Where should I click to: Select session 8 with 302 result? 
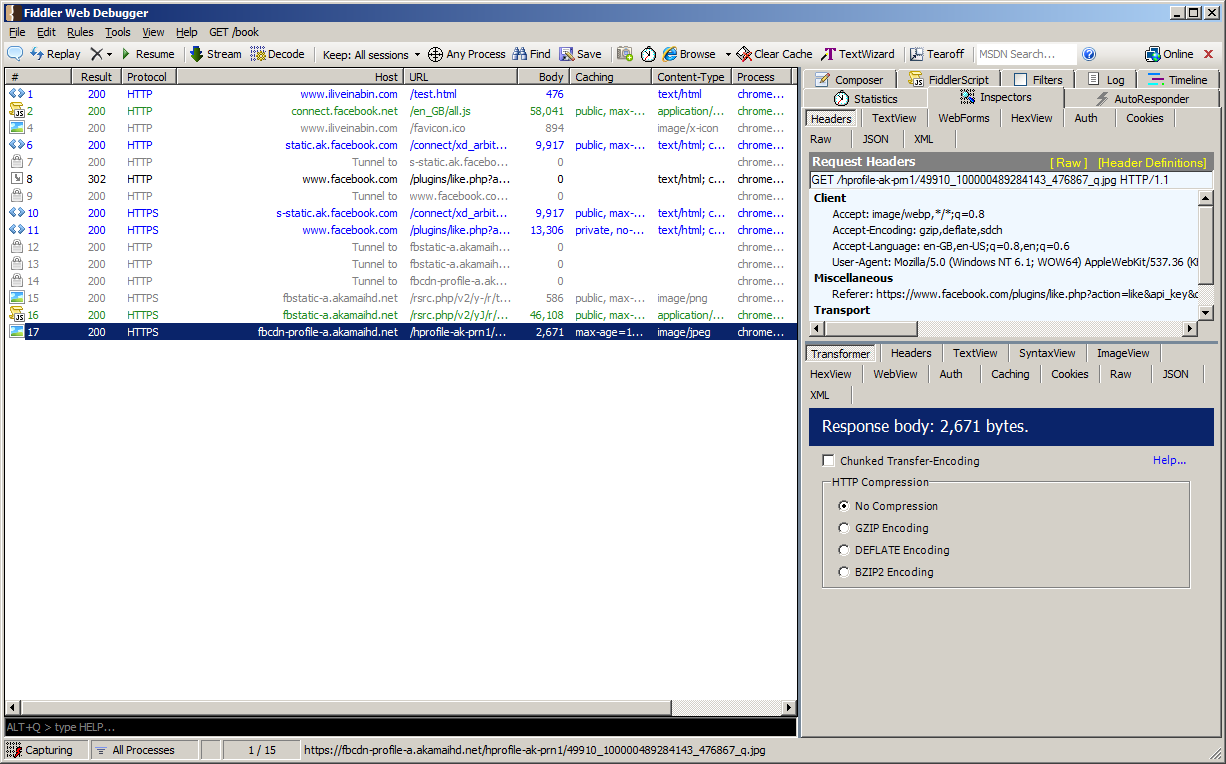pos(401,179)
